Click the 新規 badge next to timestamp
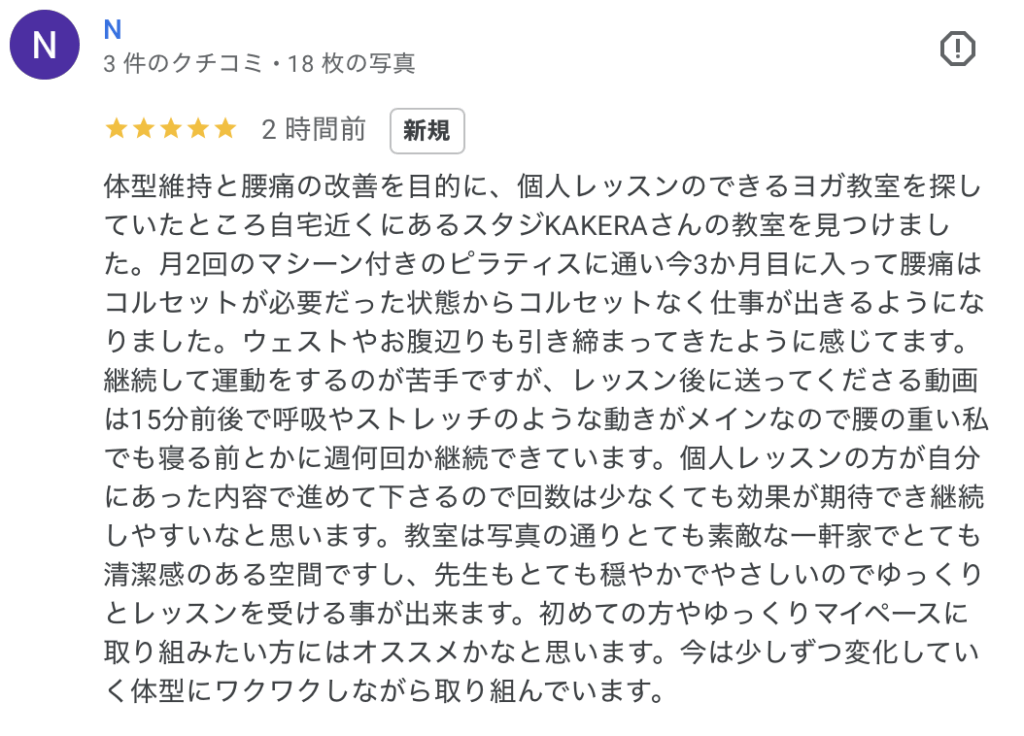This screenshot has width=1024, height=736. [x=427, y=131]
